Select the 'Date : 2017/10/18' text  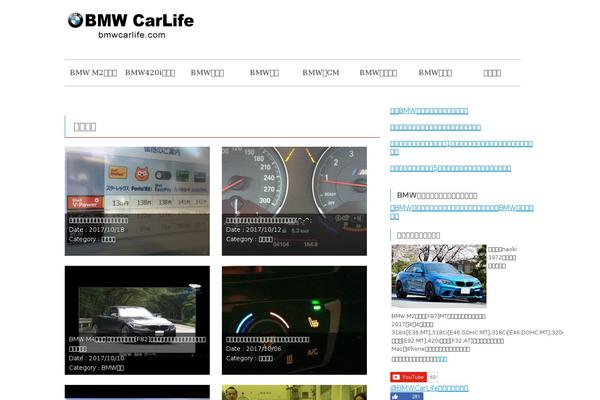pos(96,230)
